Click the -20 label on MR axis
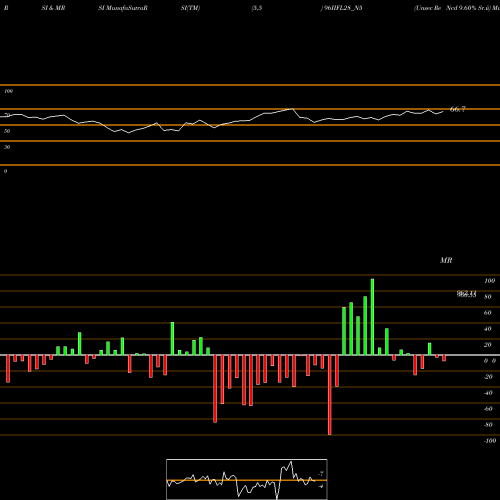 pos(488,377)
